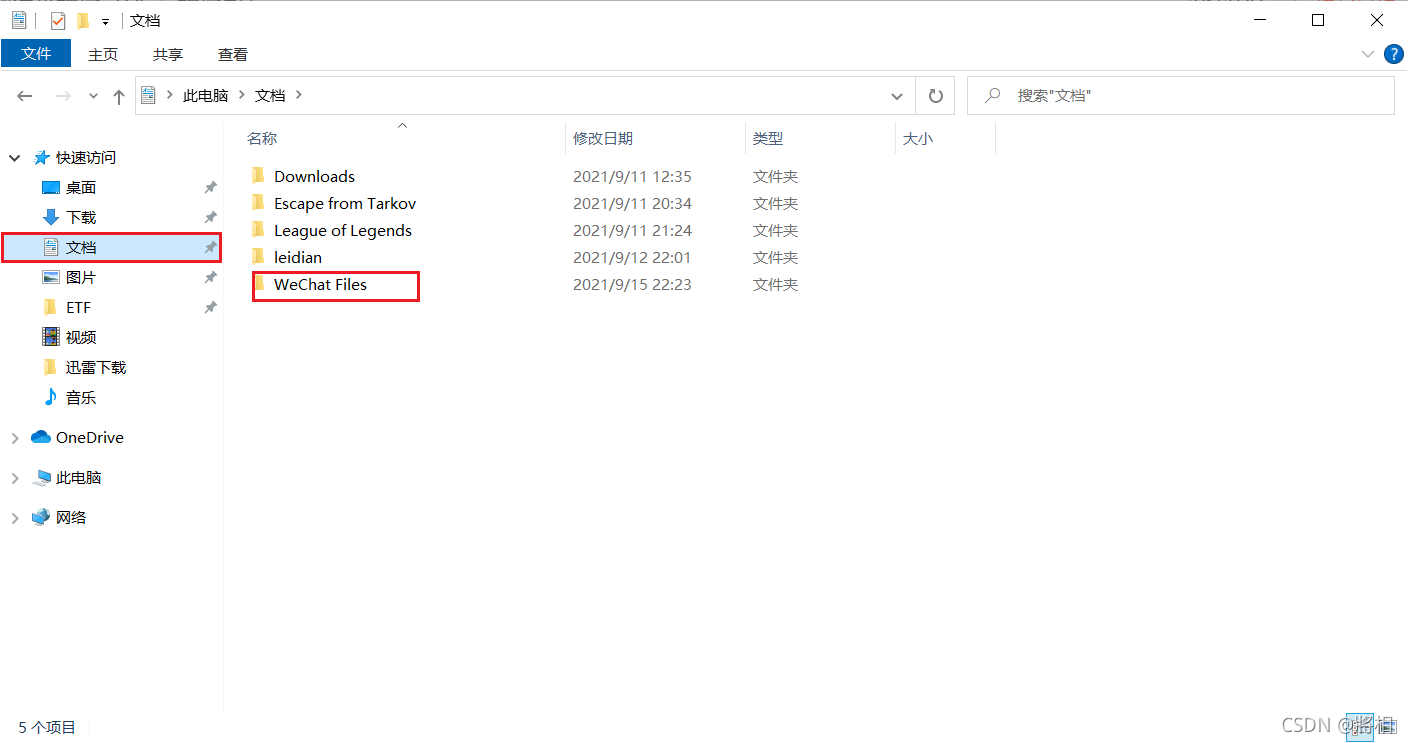Click the document icon in the address bar
1408x743 pixels.
(x=148, y=94)
